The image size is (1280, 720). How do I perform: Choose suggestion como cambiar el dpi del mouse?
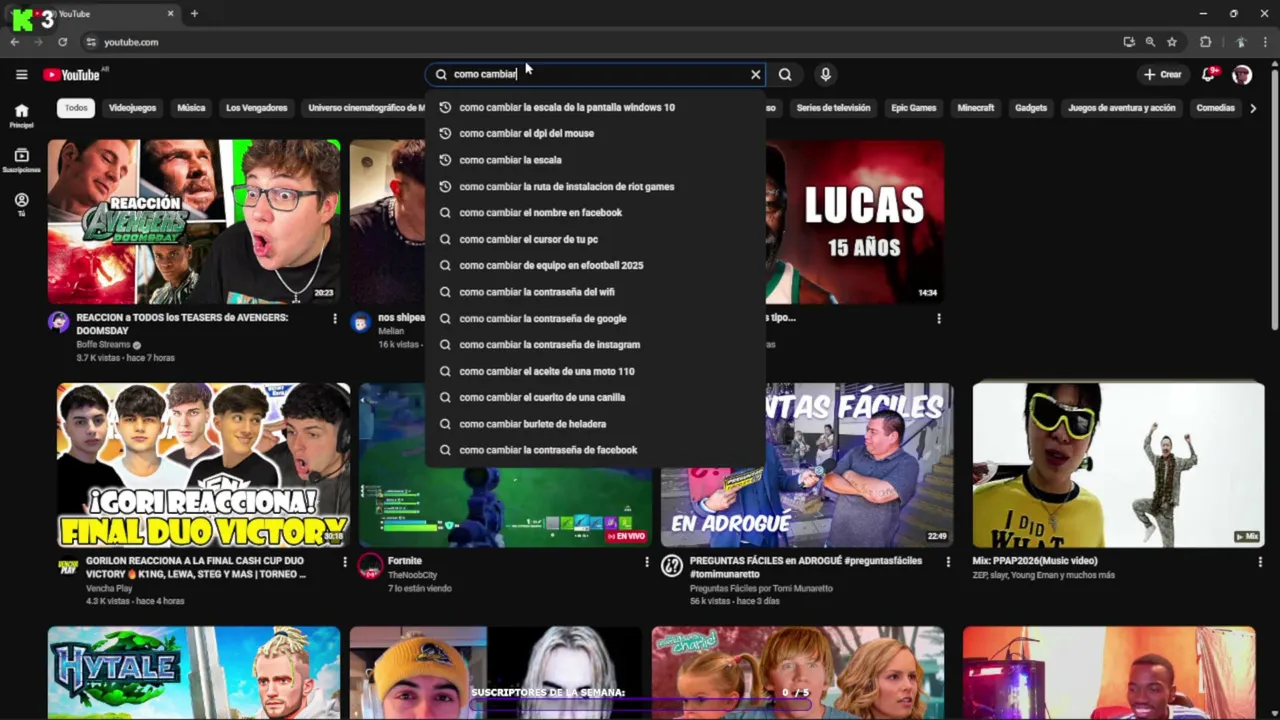(595, 133)
